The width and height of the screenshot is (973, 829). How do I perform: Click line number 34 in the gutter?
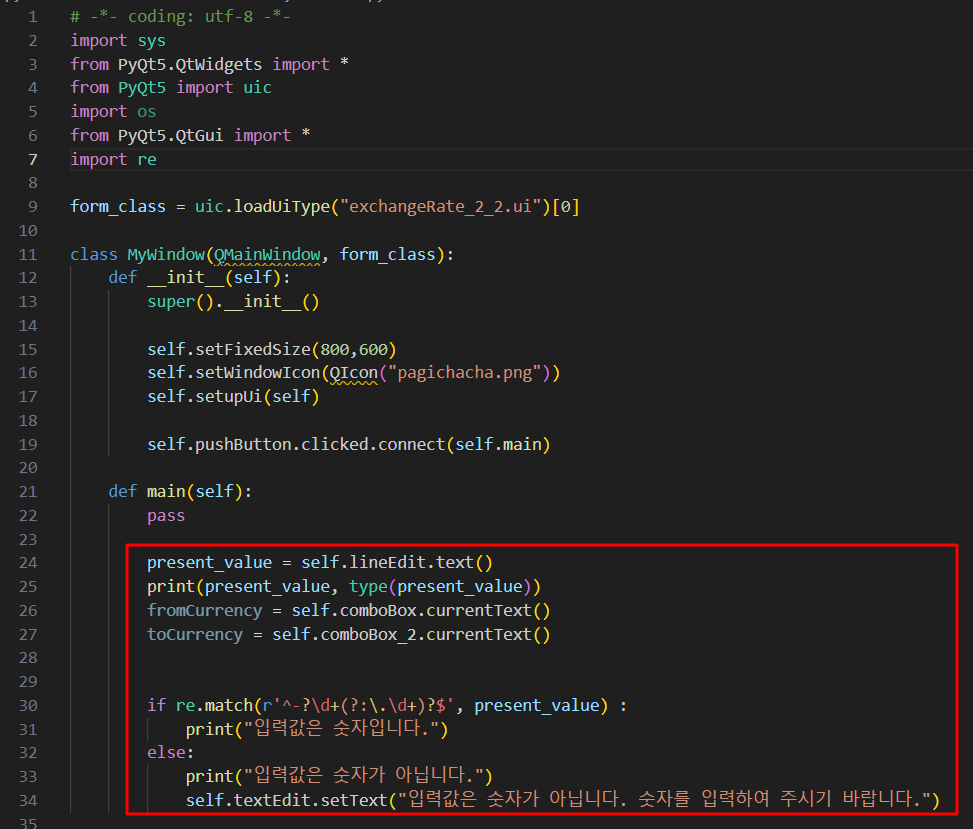[28, 801]
